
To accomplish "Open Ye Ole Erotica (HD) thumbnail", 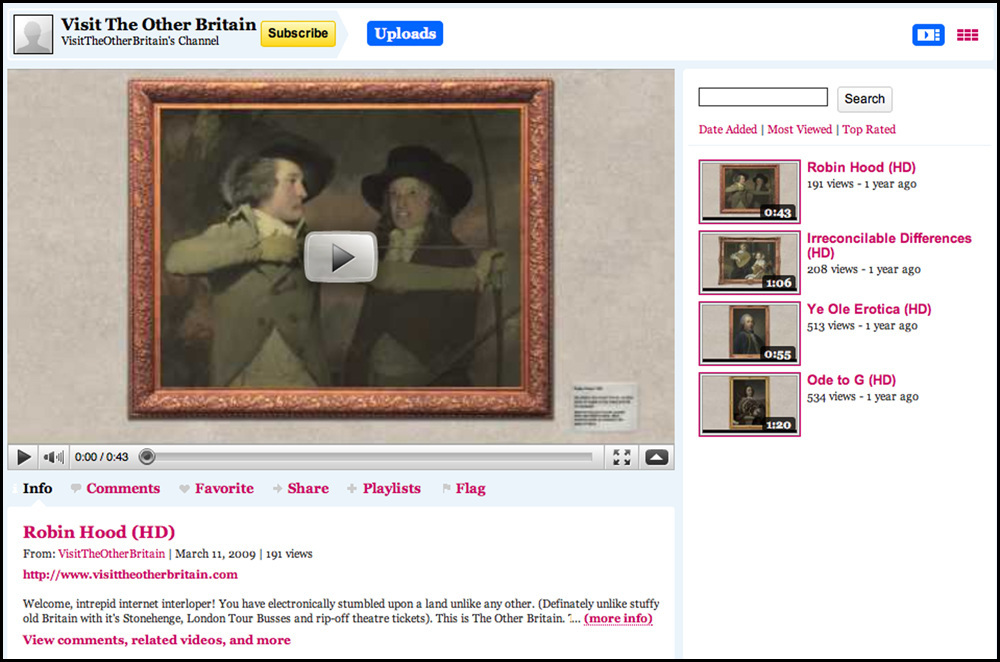I will pos(749,333).
